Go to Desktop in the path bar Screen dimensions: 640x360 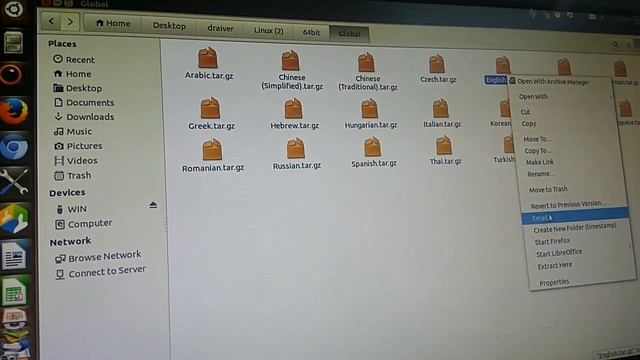click(169, 26)
